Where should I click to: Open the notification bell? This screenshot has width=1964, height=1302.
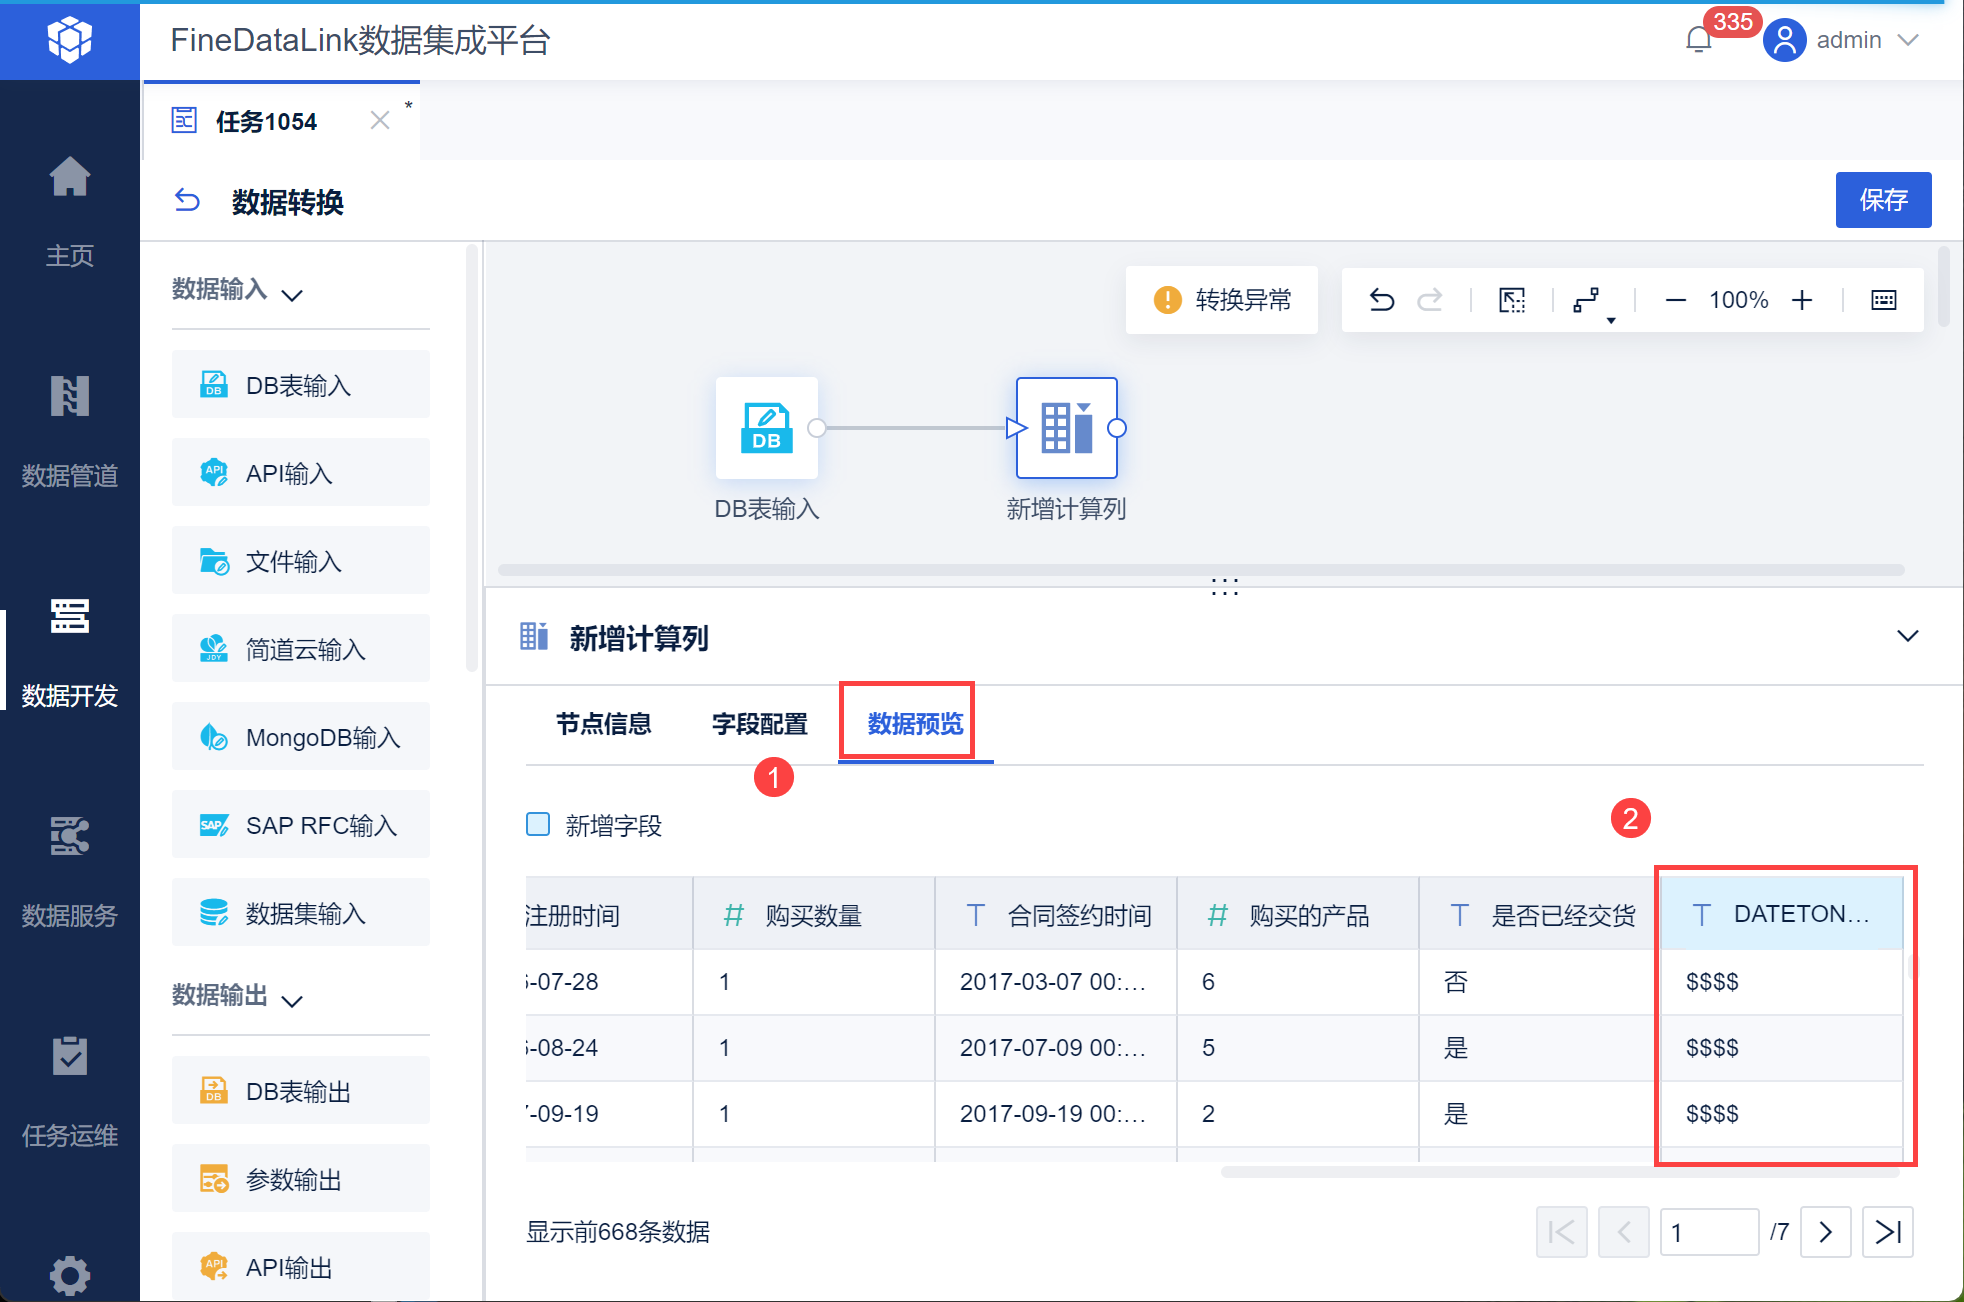(x=1698, y=40)
